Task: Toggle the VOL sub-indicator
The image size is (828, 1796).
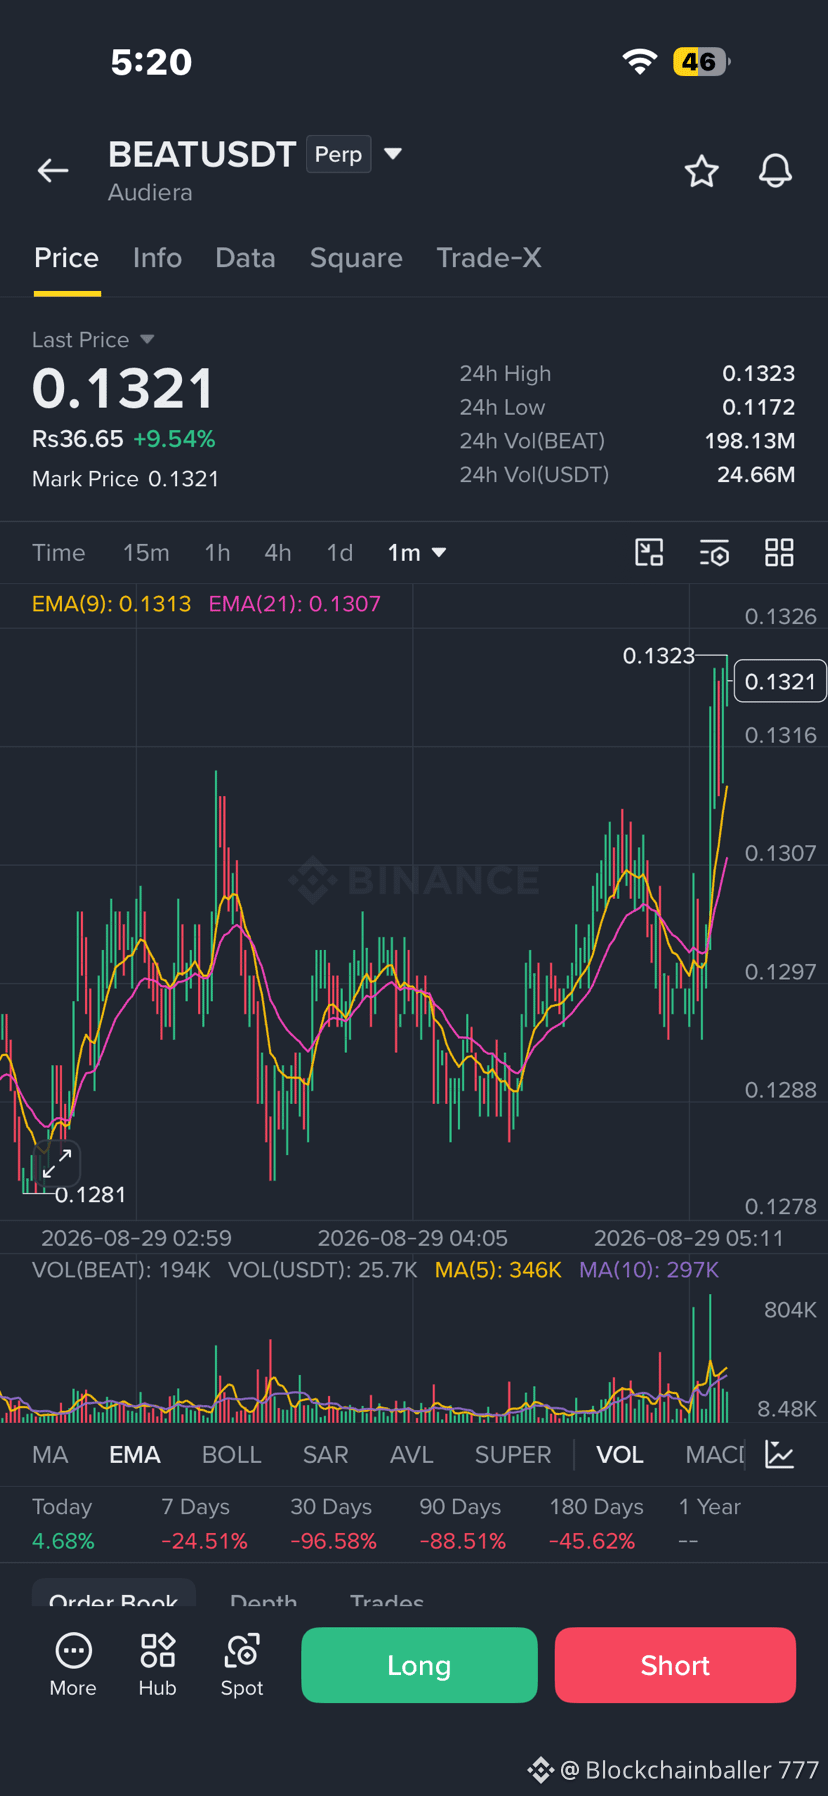Action: coord(620,1455)
